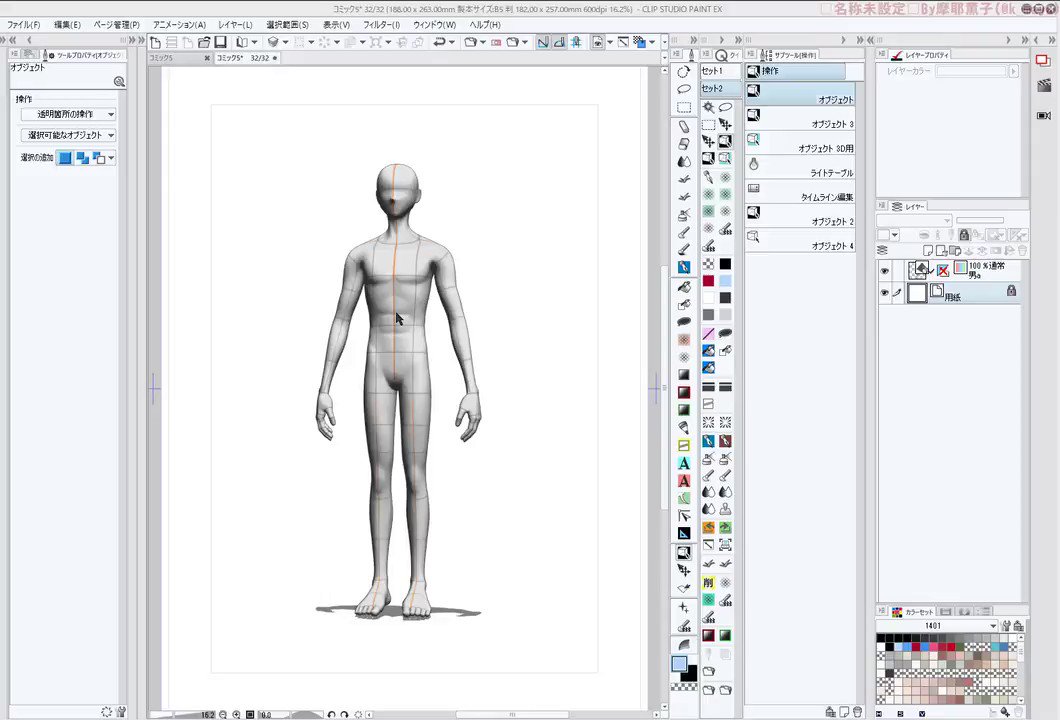Select the オブジェクト 3 subtool

click(x=800, y=119)
